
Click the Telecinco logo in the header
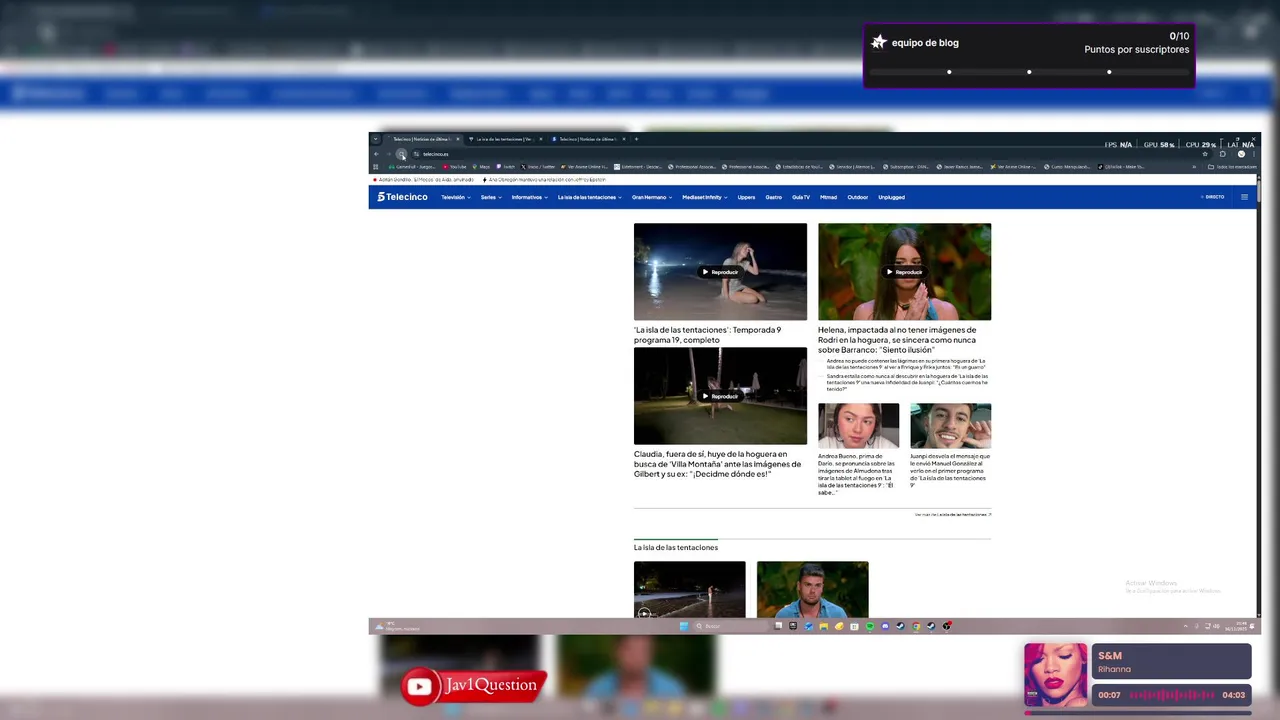click(x=402, y=197)
